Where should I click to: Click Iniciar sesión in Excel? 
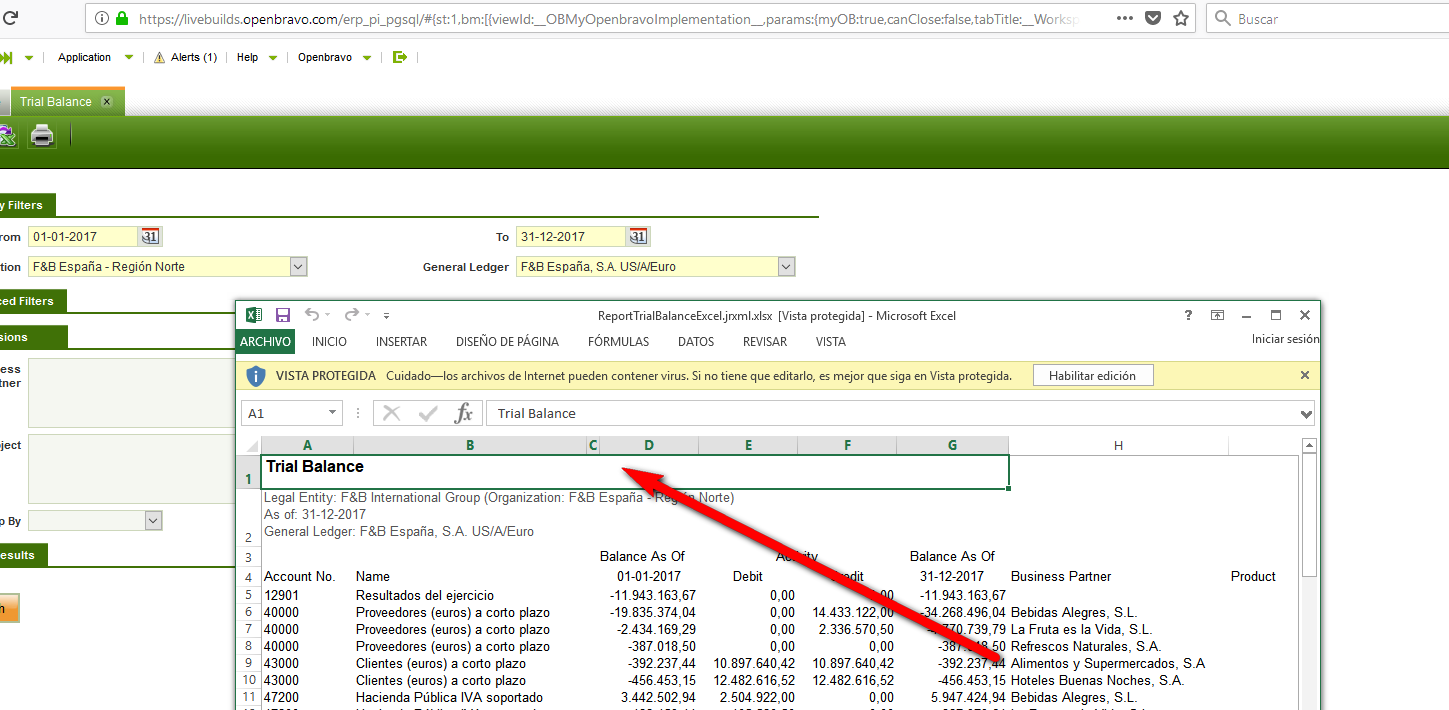pyautogui.click(x=1285, y=339)
